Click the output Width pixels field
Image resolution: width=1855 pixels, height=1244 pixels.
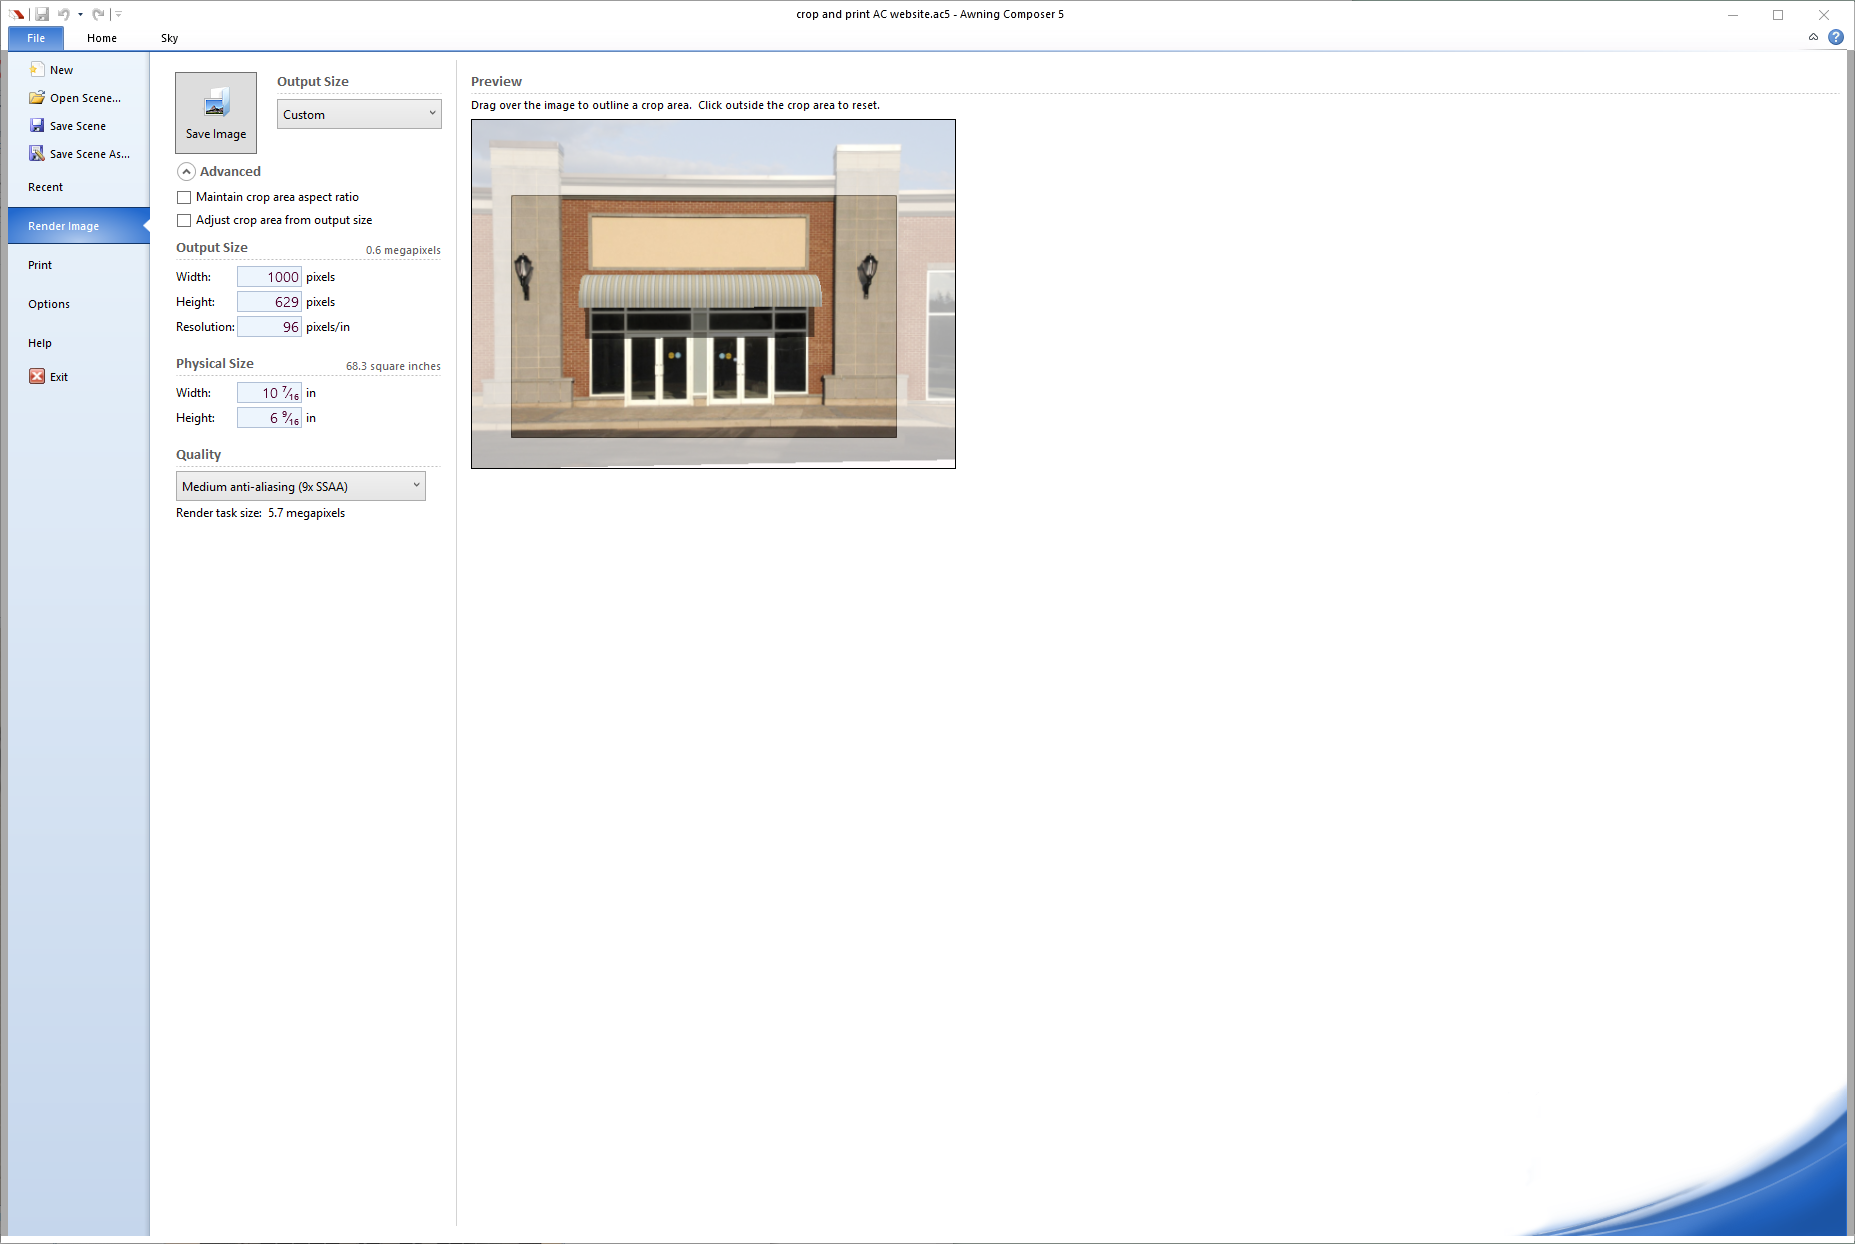tap(269, 277)
